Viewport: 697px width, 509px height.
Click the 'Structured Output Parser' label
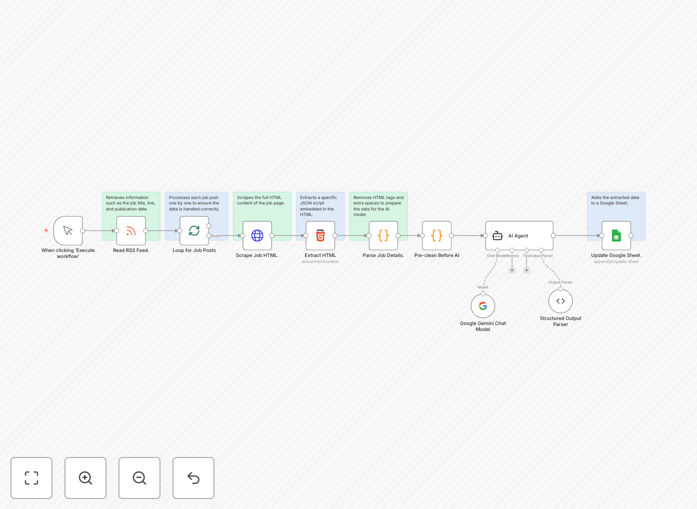point(561,321)
